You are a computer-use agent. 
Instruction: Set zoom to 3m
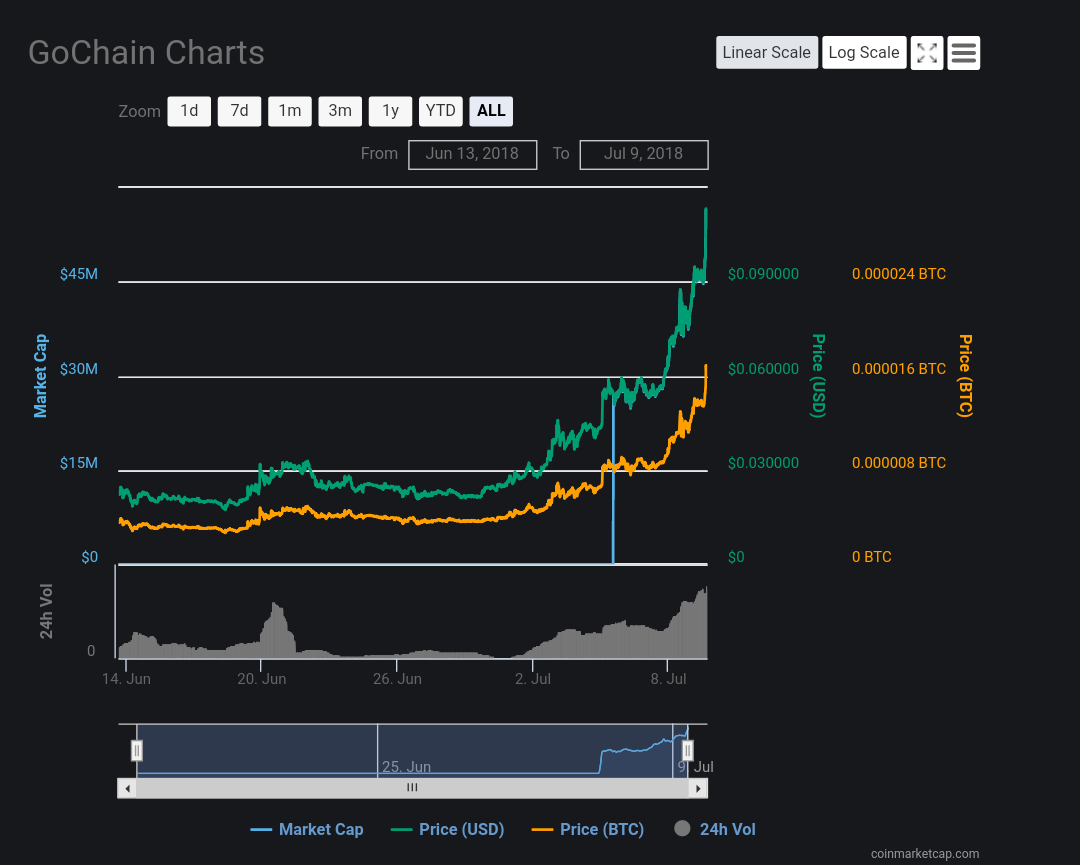(340, 111)
